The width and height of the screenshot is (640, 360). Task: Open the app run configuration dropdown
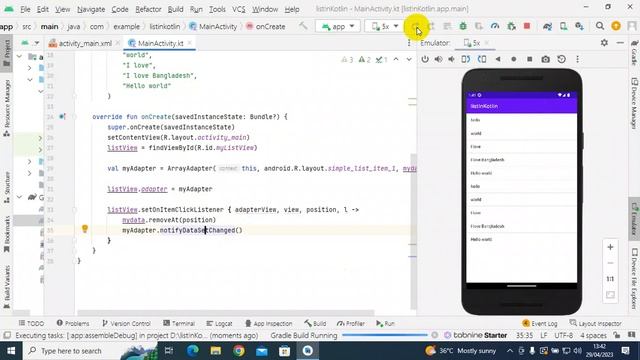pos(338,27)
